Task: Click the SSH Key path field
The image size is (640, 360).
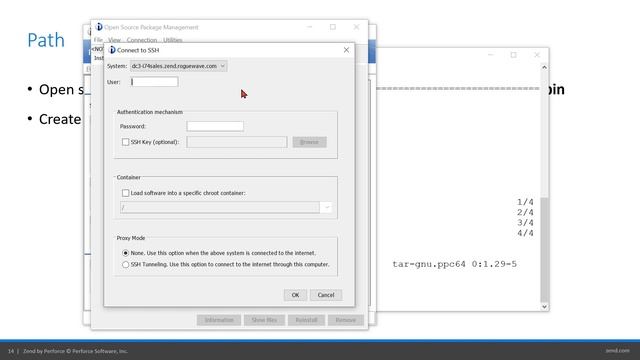Action: (237, 142)
